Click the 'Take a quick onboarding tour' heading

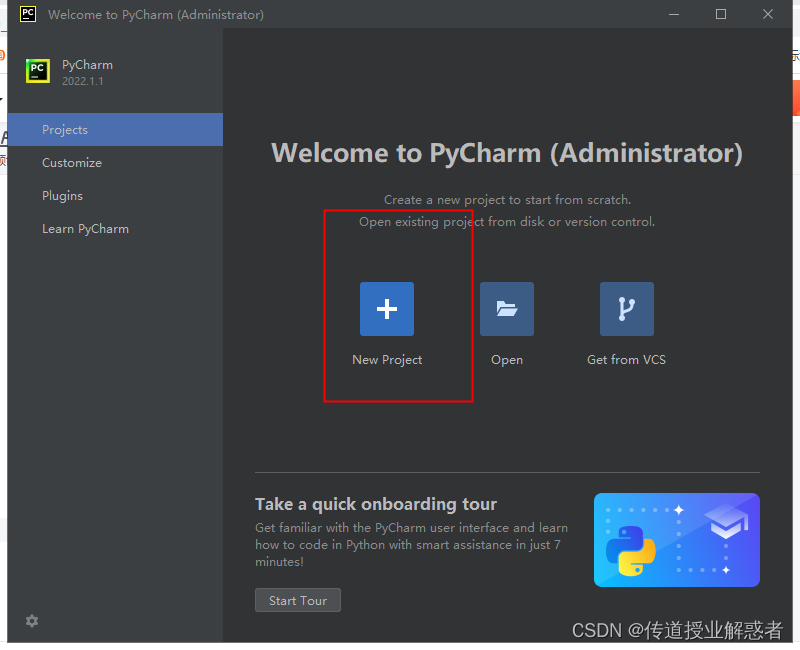[376, 504]
